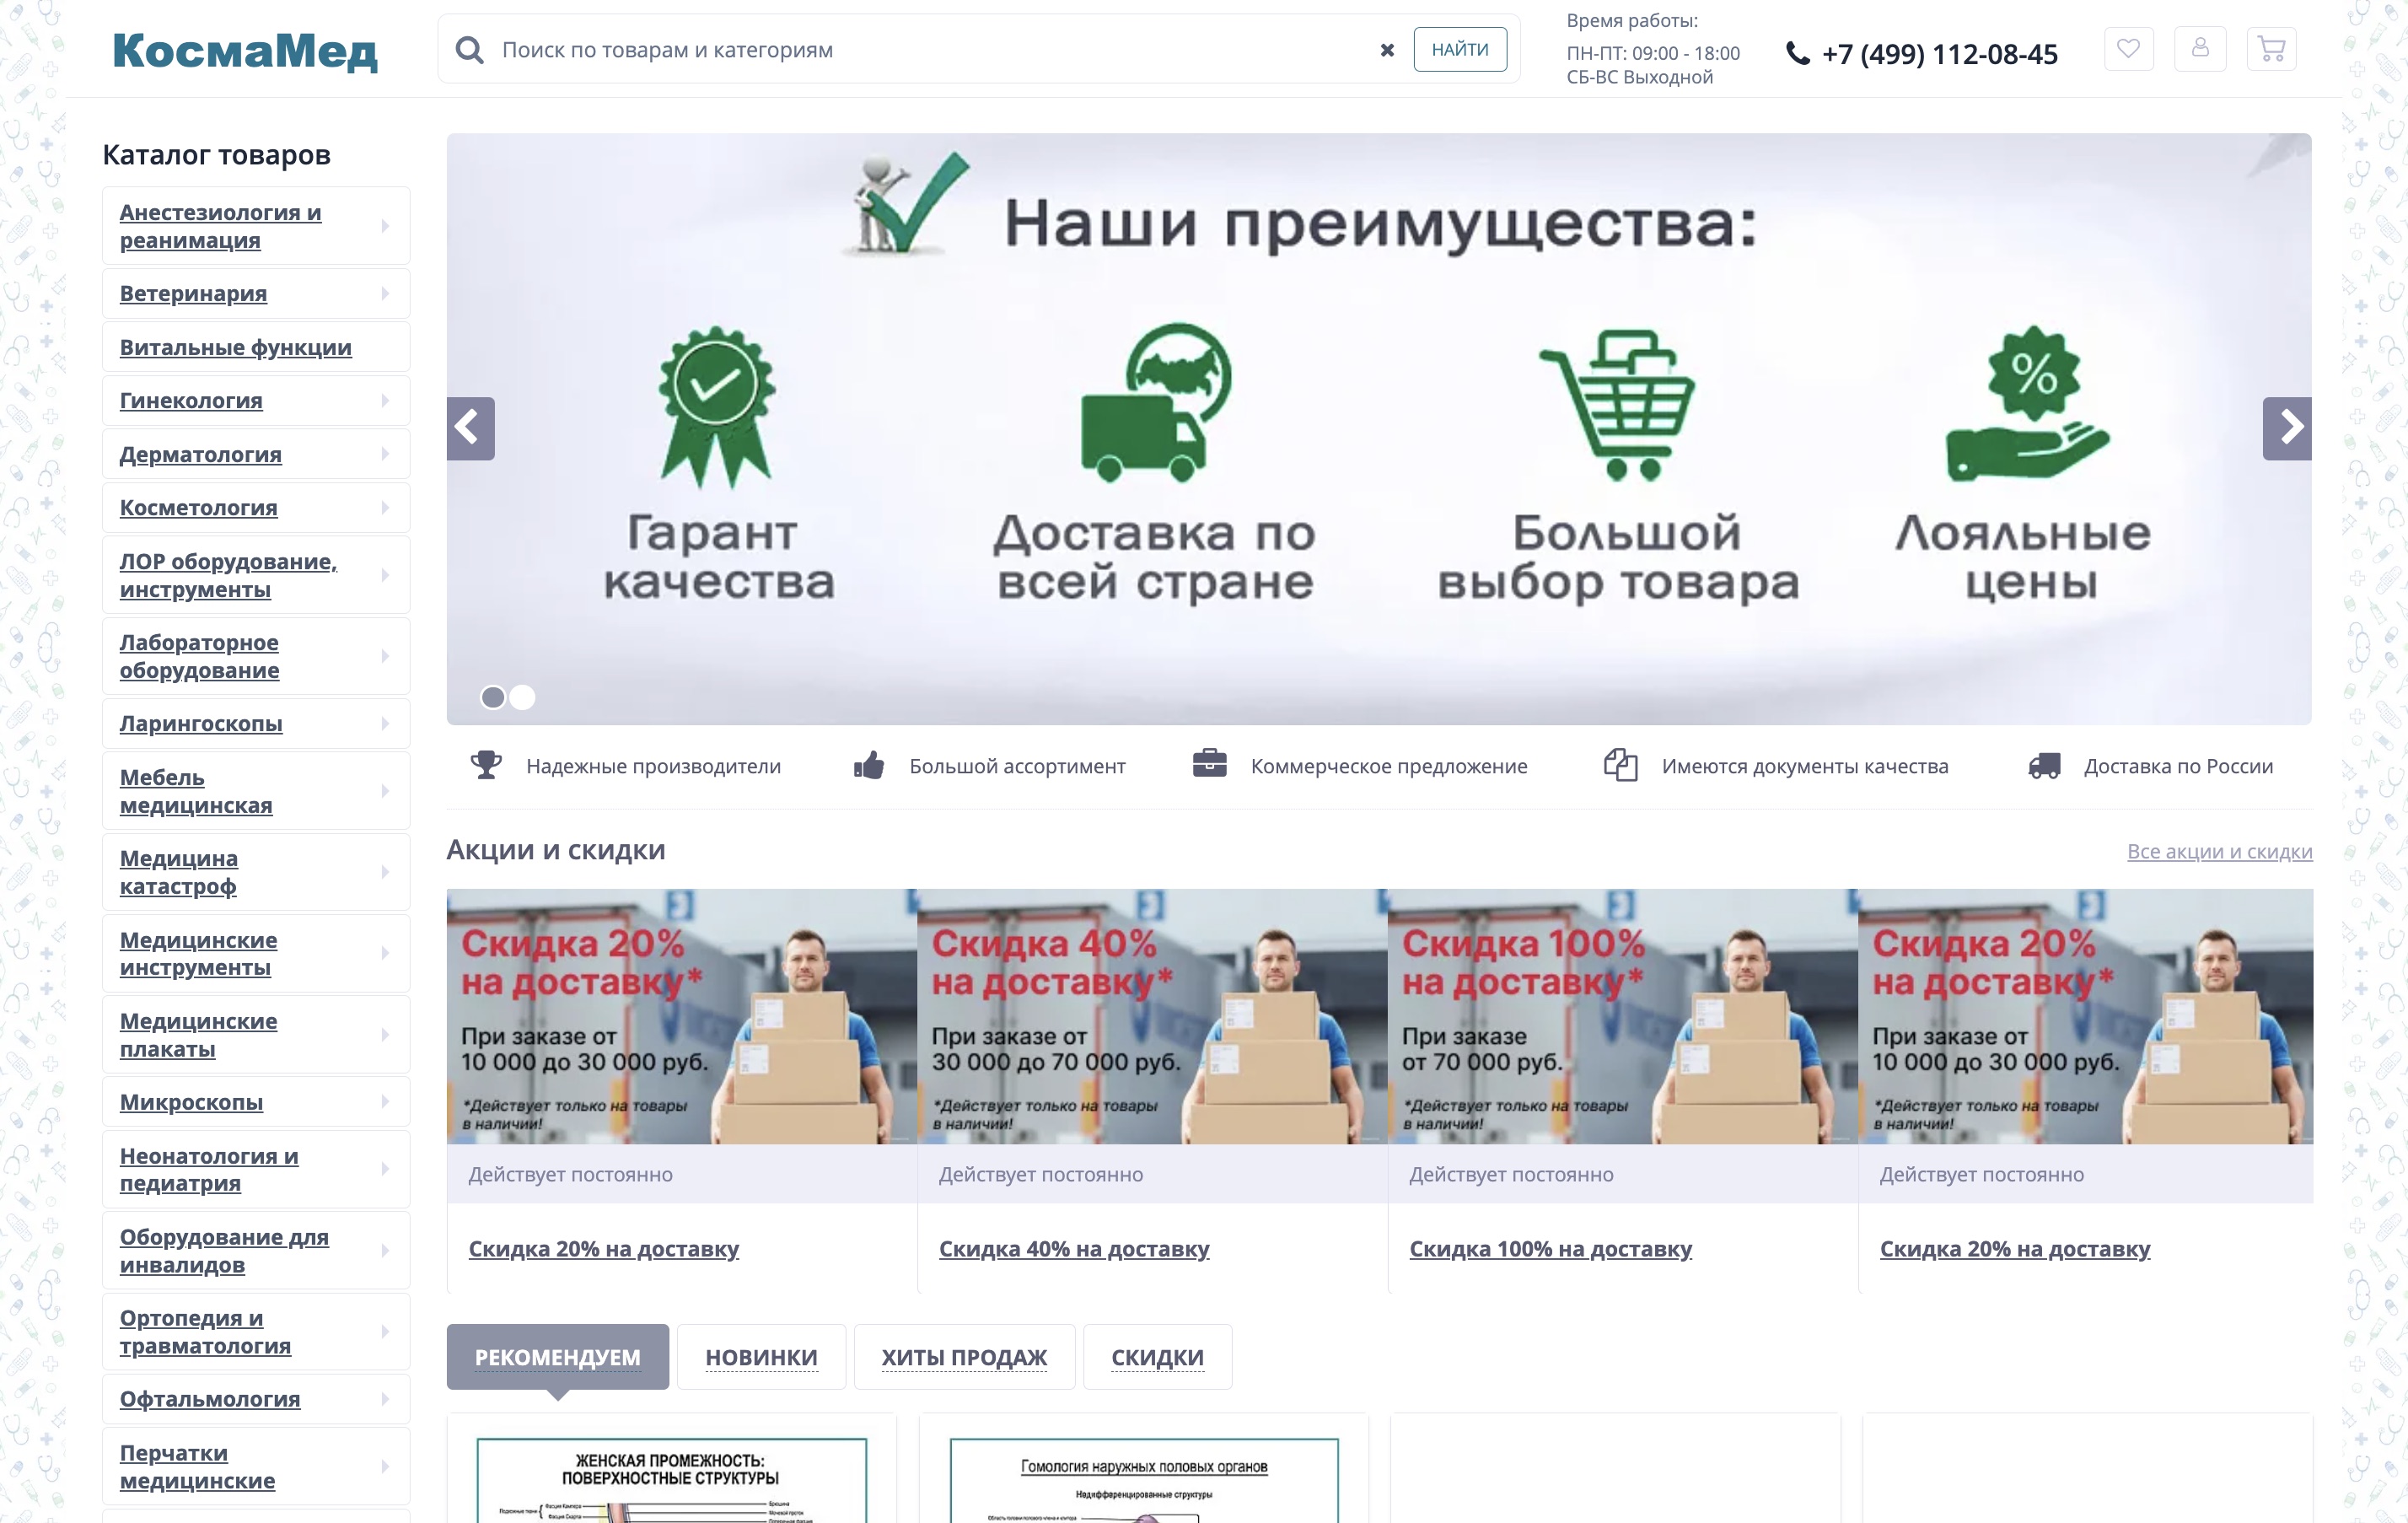
Task: Switch to the РЕКОМЕНДУЕМ tab
Action: pyautogui.click(x=557, y=1356)
